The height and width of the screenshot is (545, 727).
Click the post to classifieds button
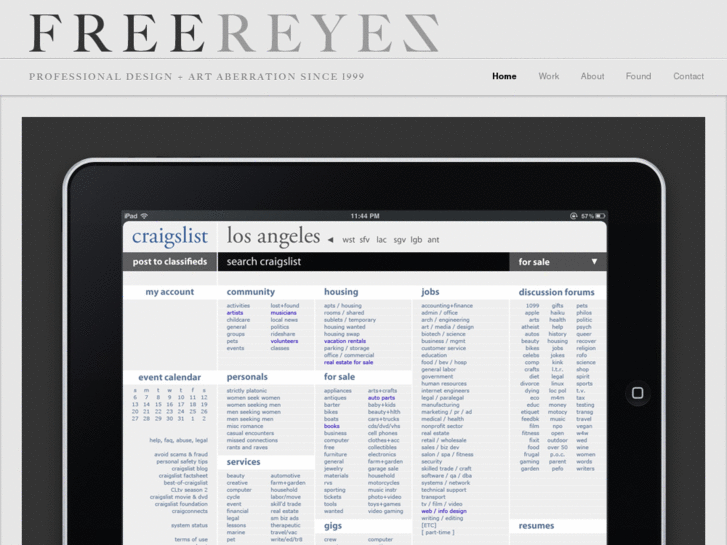click(x=170, y=262)
